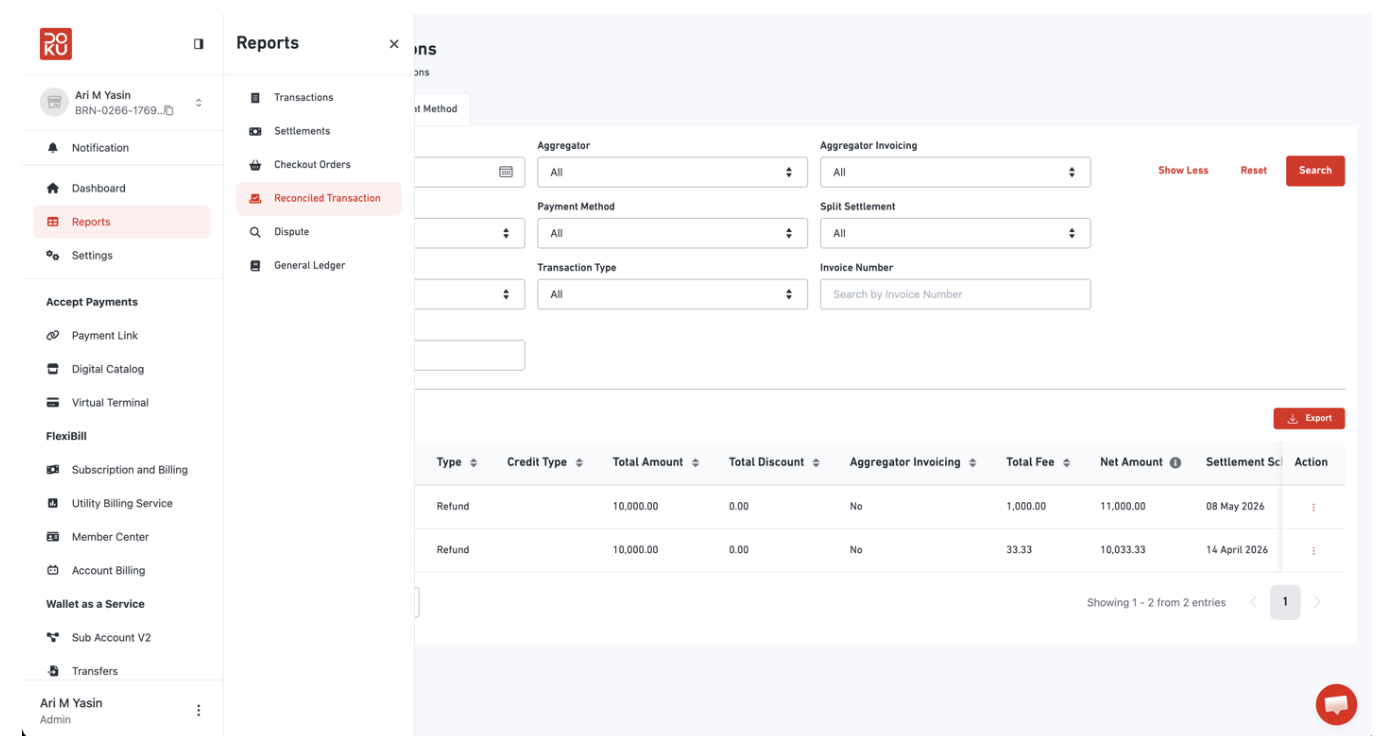This screenshot has width=1384, height=748.
Task: Select Reconciled Transaction report
Action: point(318,198)
